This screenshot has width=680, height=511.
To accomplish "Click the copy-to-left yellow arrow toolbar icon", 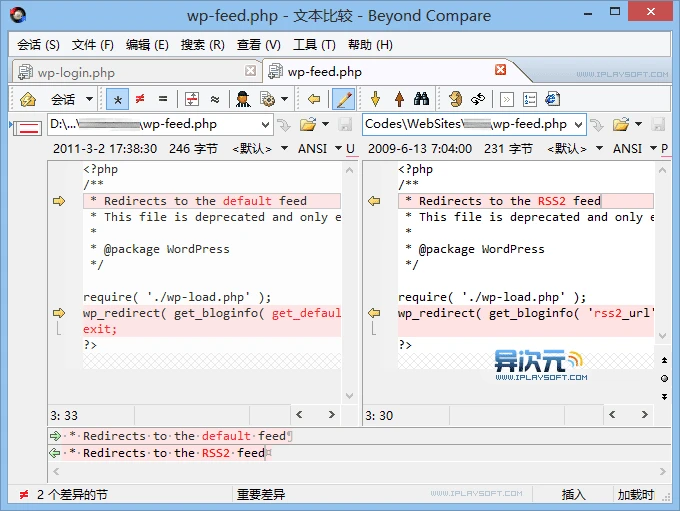I will coord(314,99).
